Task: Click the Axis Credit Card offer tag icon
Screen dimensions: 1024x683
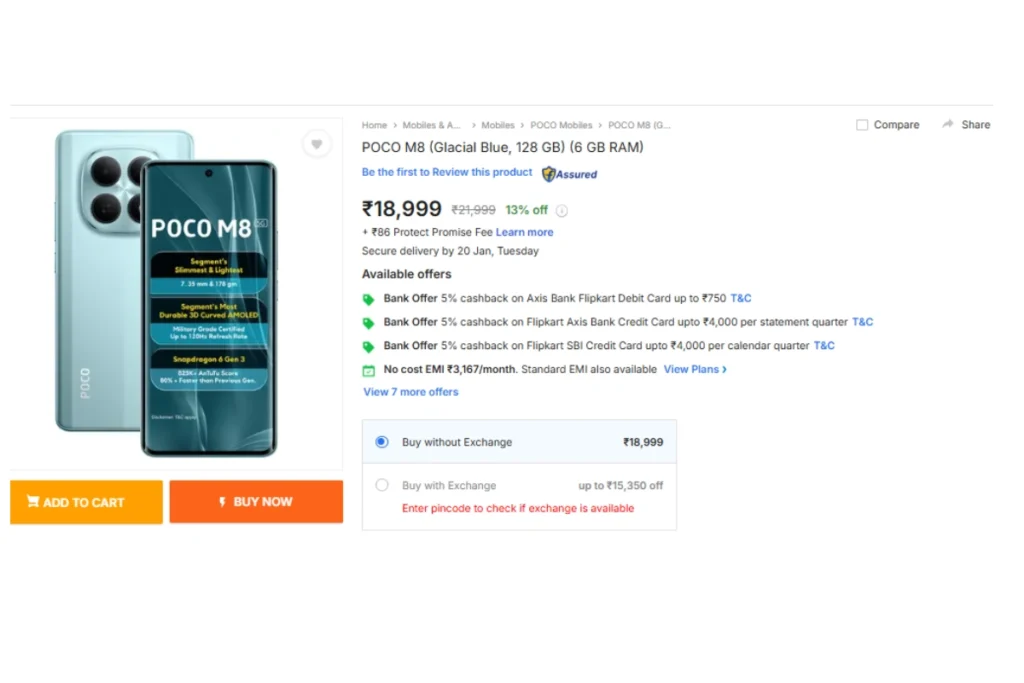Action: coord(368,323)
